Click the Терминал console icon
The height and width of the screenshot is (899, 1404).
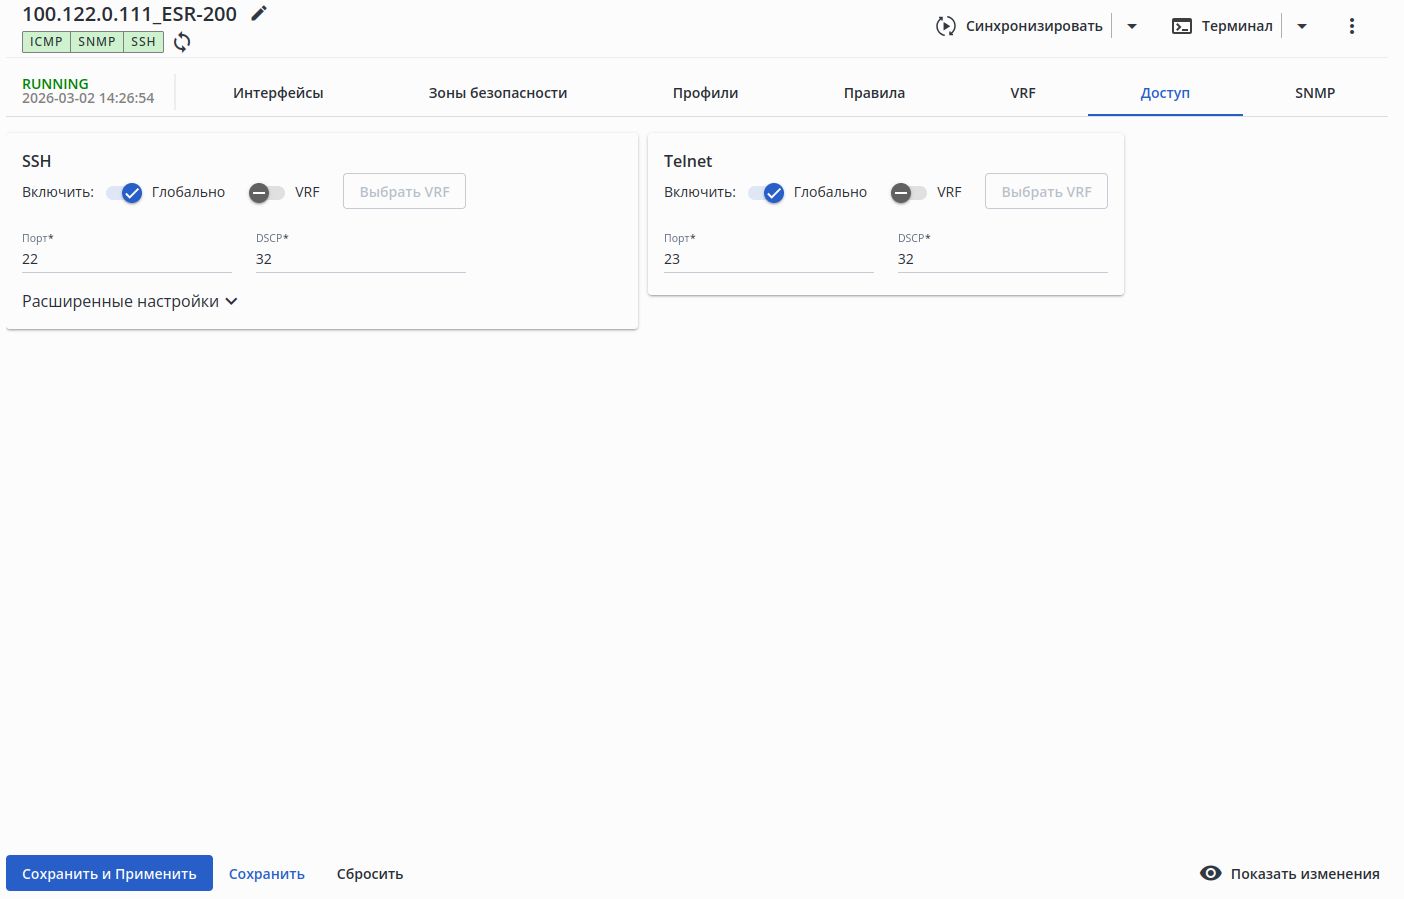pos(1182,26)
